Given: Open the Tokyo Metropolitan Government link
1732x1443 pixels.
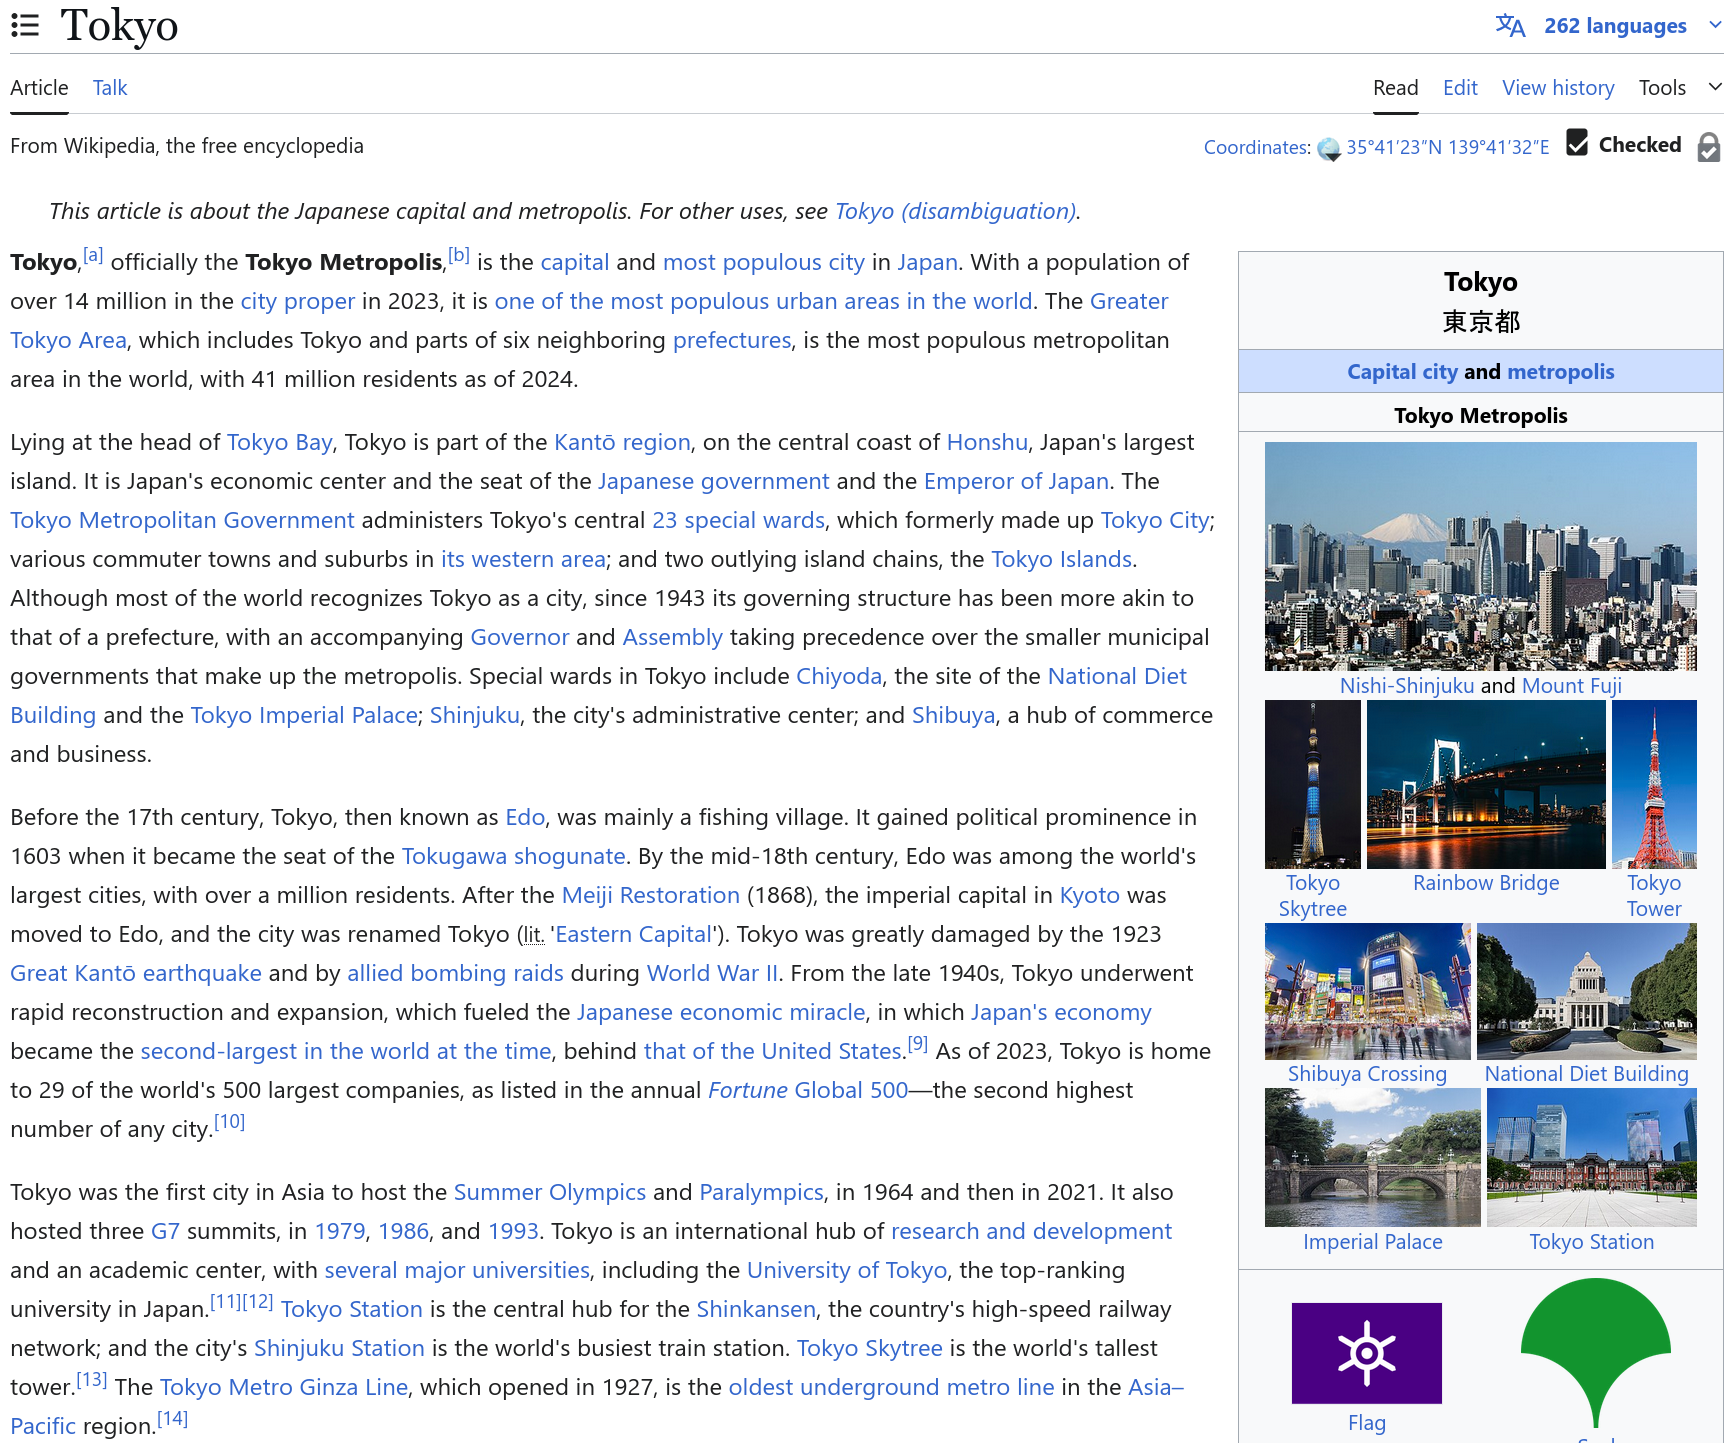Looking at the screenshot, I should [x=182, y=520].
